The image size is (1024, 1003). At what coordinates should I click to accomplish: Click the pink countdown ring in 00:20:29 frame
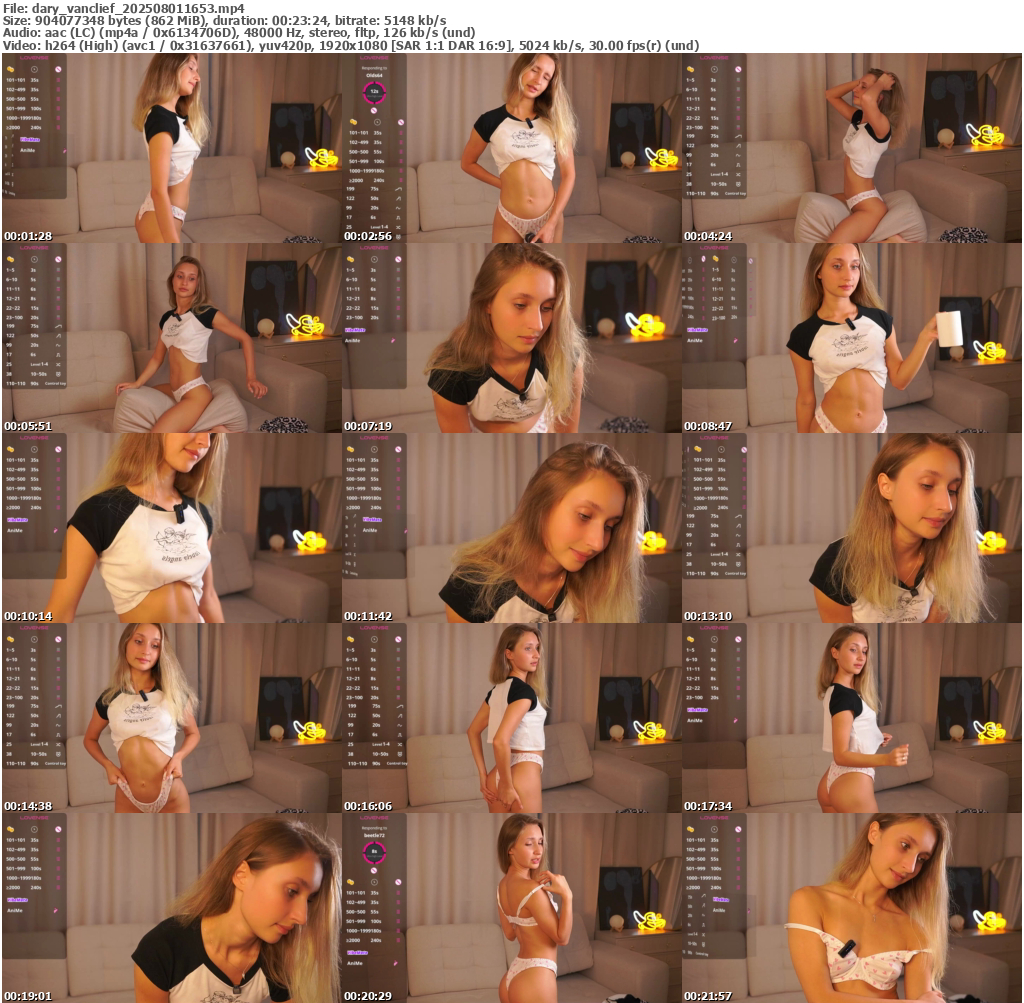click(374, 853)
